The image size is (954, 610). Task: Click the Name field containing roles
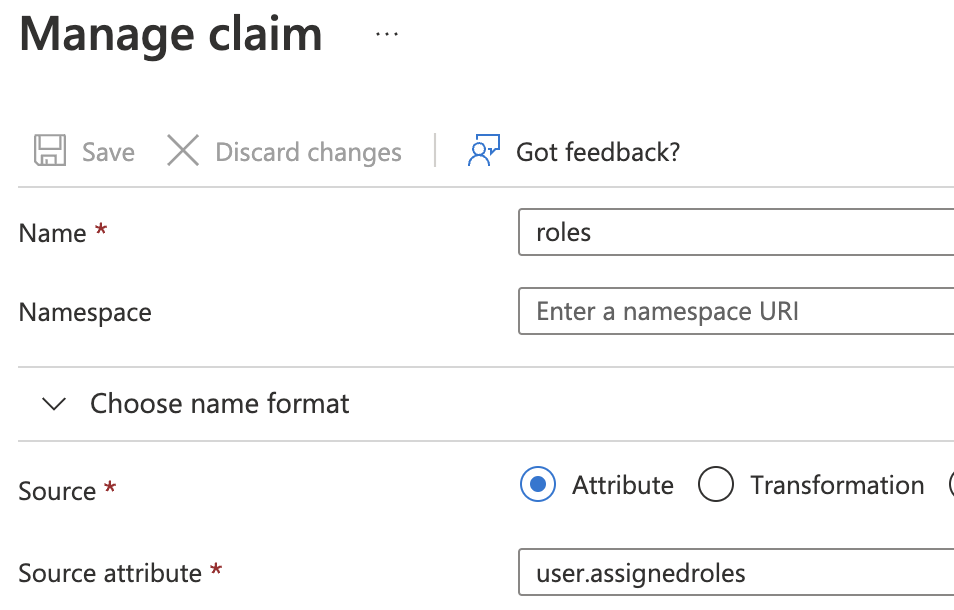click(736, 232)
